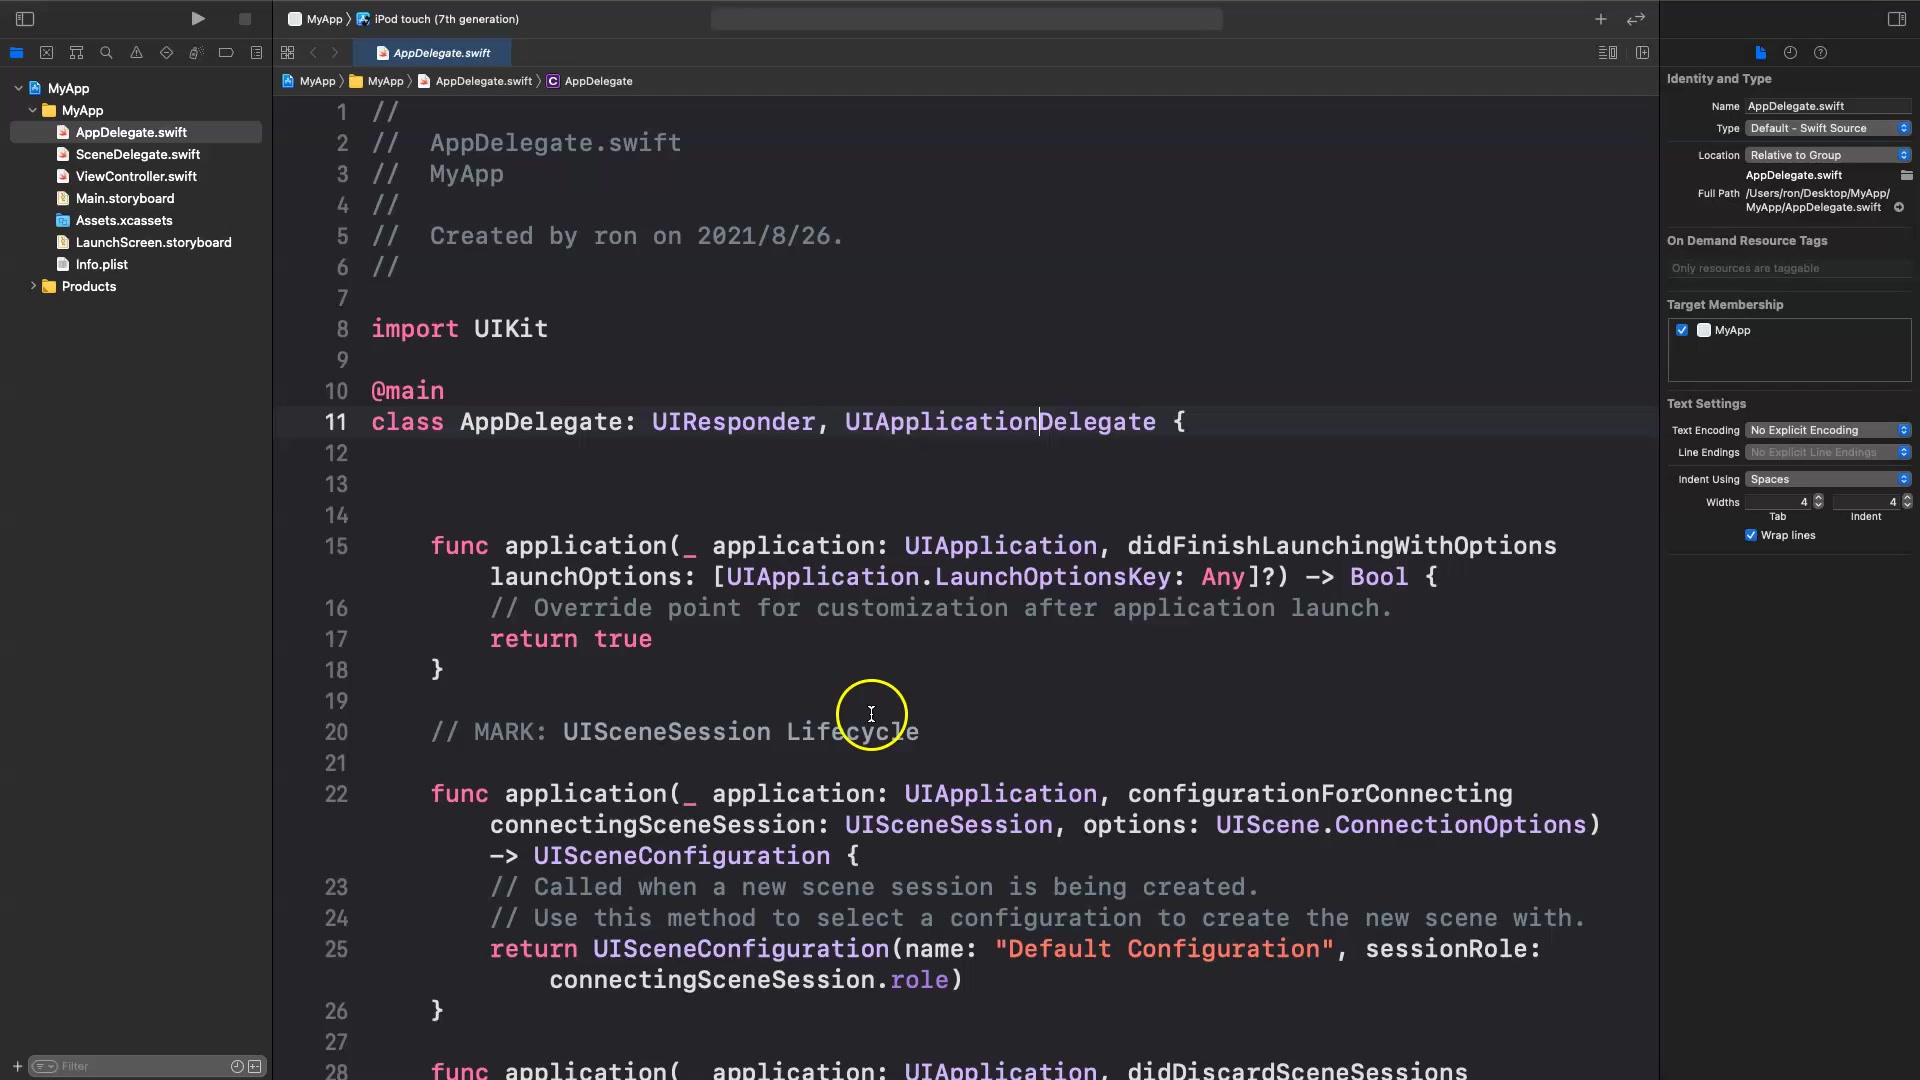Expand the Products folder

(x=33, y=286)
